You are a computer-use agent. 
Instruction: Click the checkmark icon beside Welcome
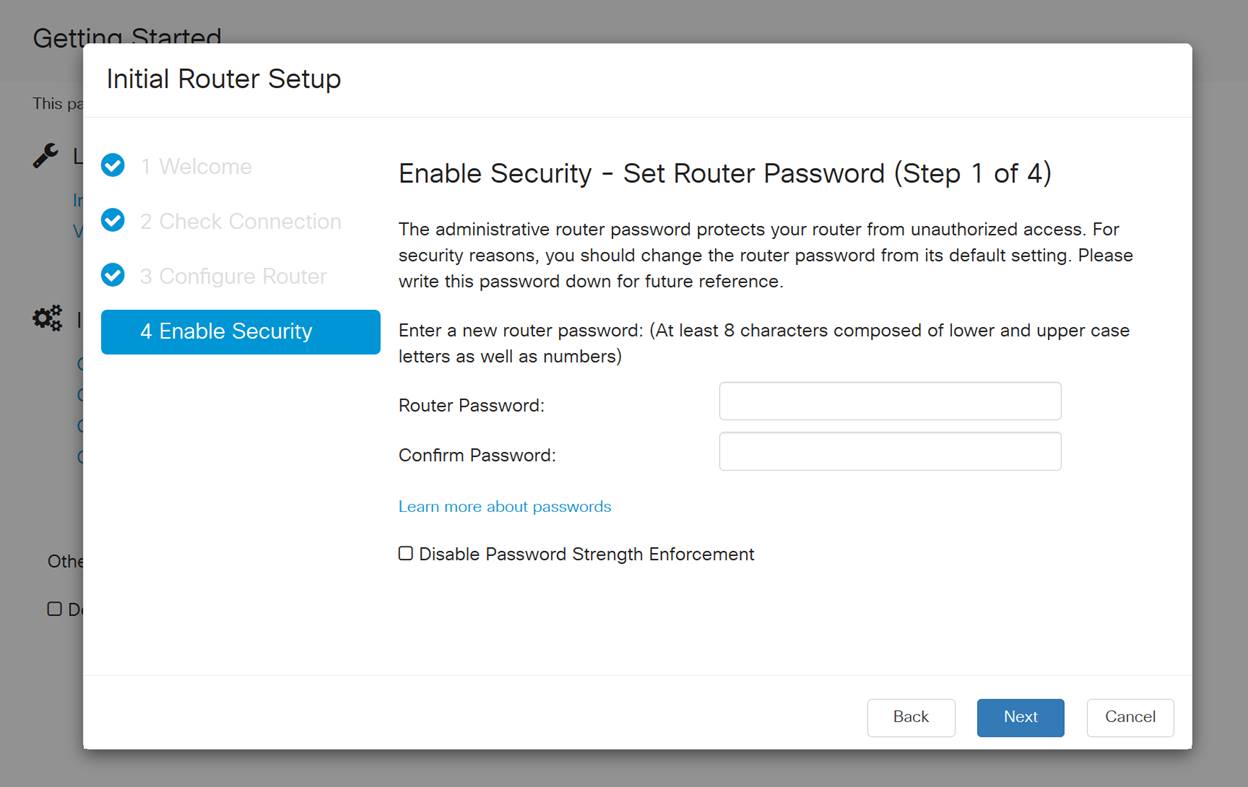click(113, 165)
